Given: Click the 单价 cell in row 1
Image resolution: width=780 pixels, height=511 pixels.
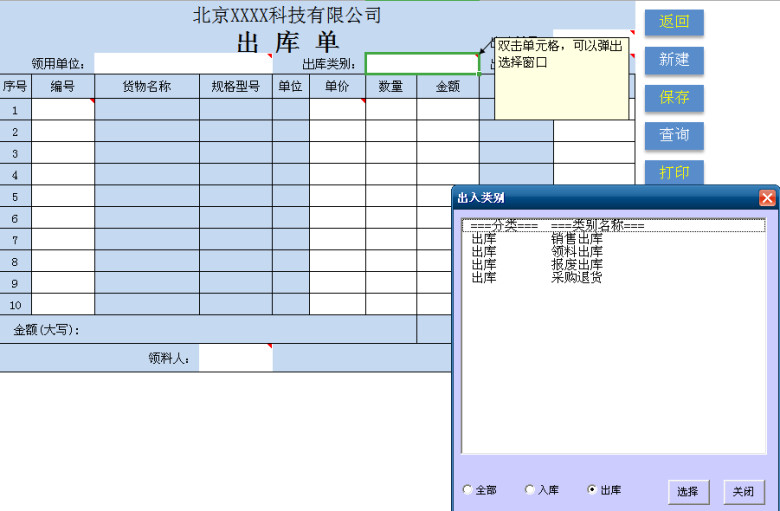Looking at the screenshot, I should point(337,109).
